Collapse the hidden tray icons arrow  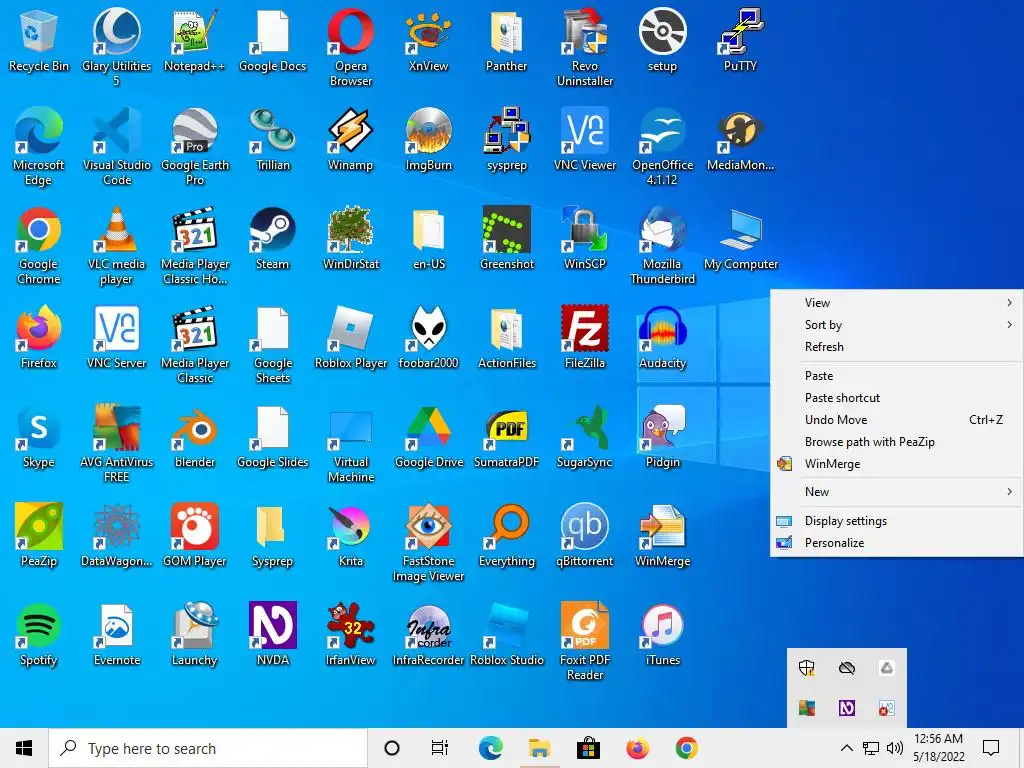846,748
